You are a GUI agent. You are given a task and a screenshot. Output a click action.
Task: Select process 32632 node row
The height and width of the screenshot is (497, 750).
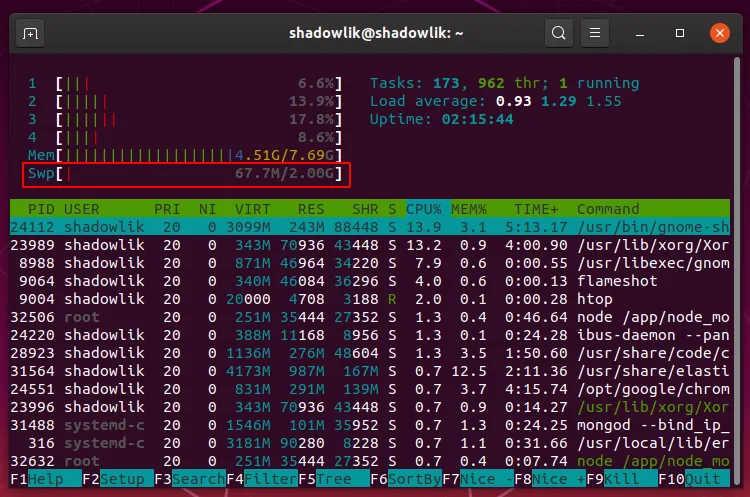[370, 461]
